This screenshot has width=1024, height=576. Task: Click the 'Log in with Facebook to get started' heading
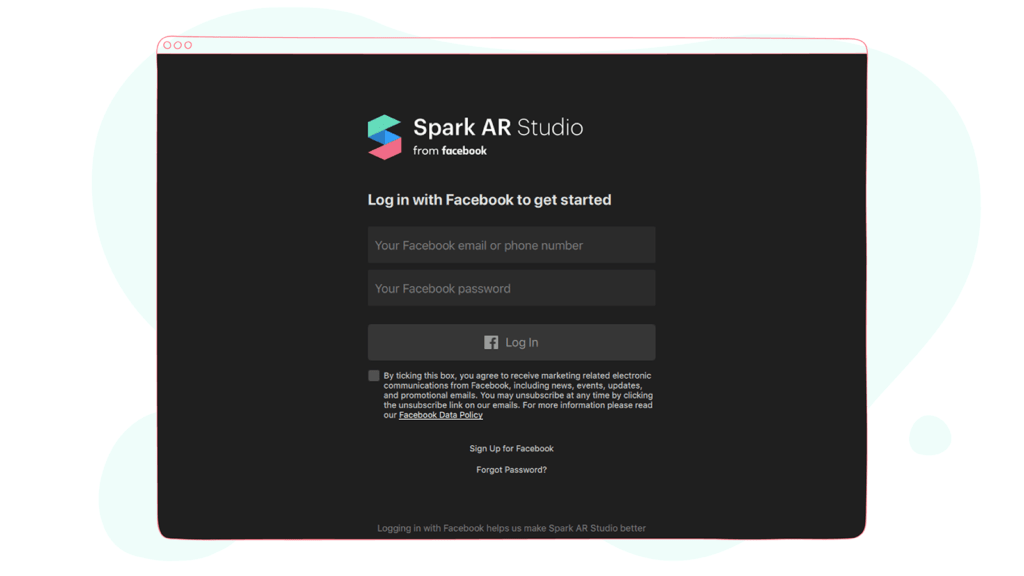(x=489, y=200)
